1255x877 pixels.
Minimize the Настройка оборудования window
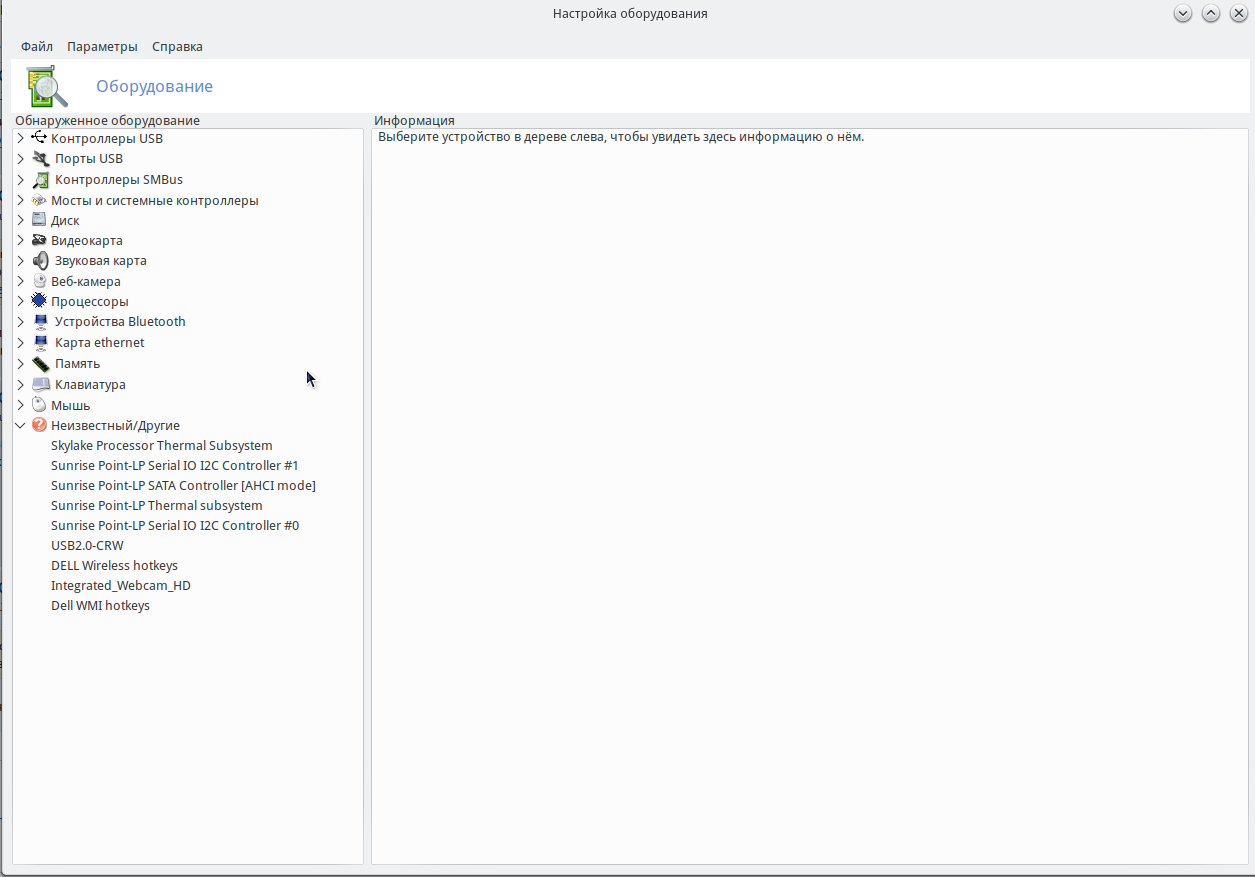point(1183,14)
